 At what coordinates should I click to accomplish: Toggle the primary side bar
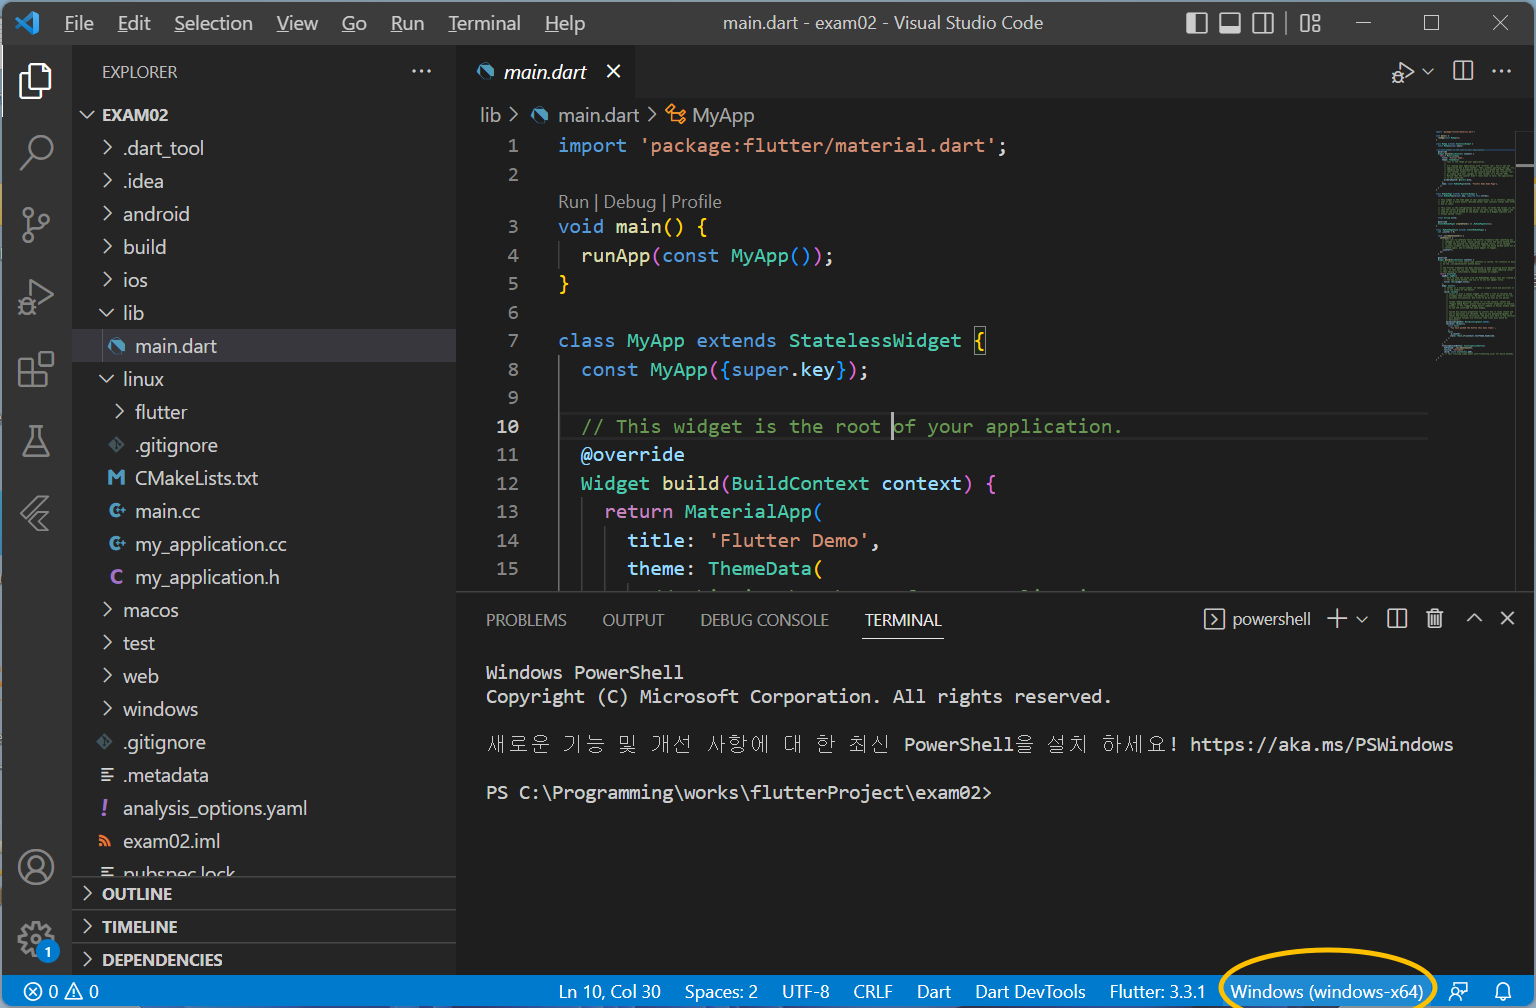(1196, 23)
